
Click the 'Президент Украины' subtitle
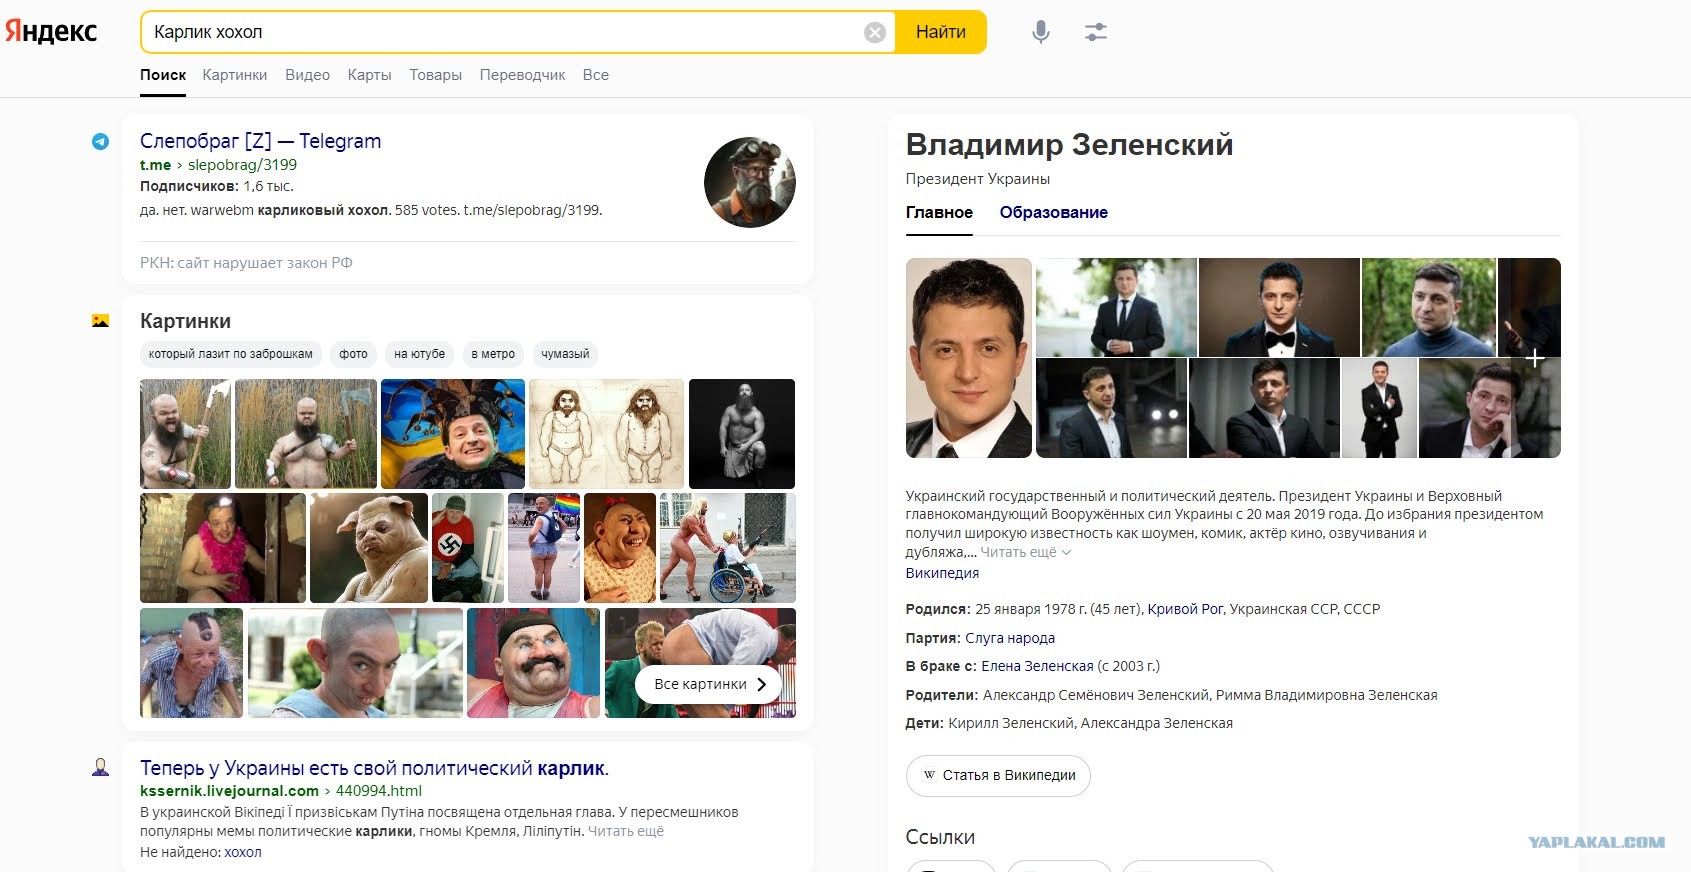coord(978,179)
